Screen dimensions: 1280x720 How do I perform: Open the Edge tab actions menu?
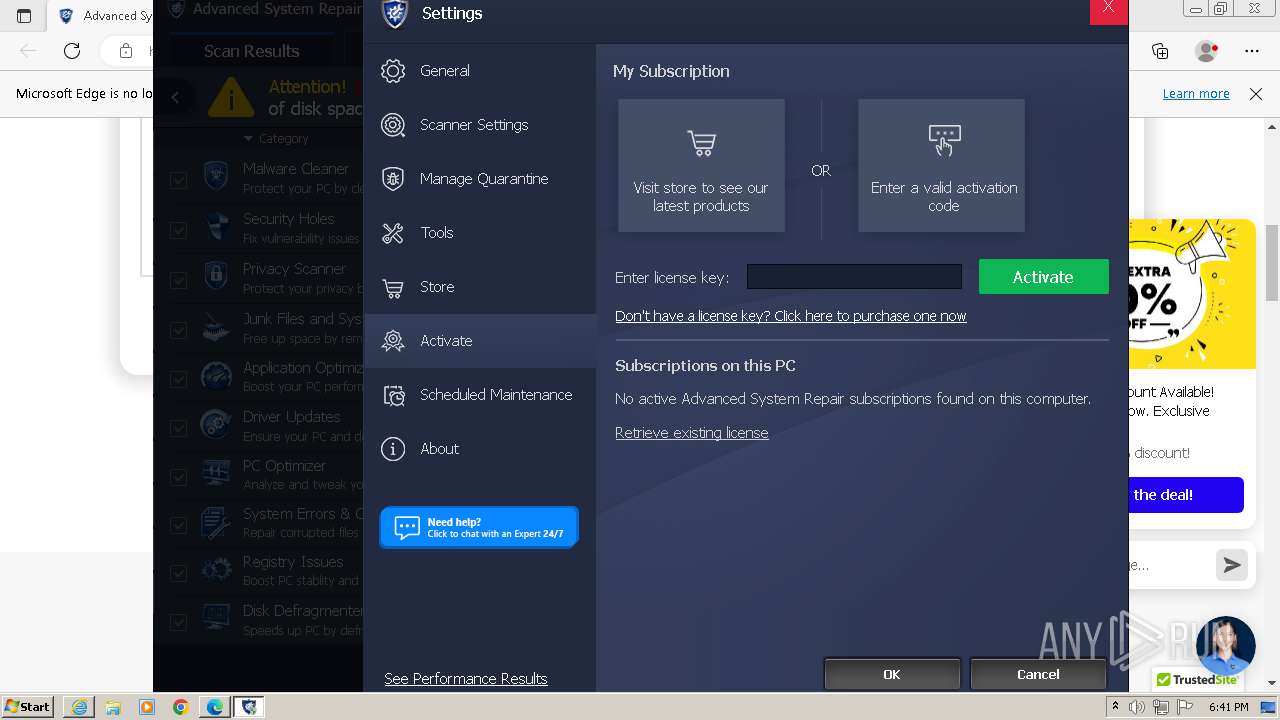pos(24,15)
